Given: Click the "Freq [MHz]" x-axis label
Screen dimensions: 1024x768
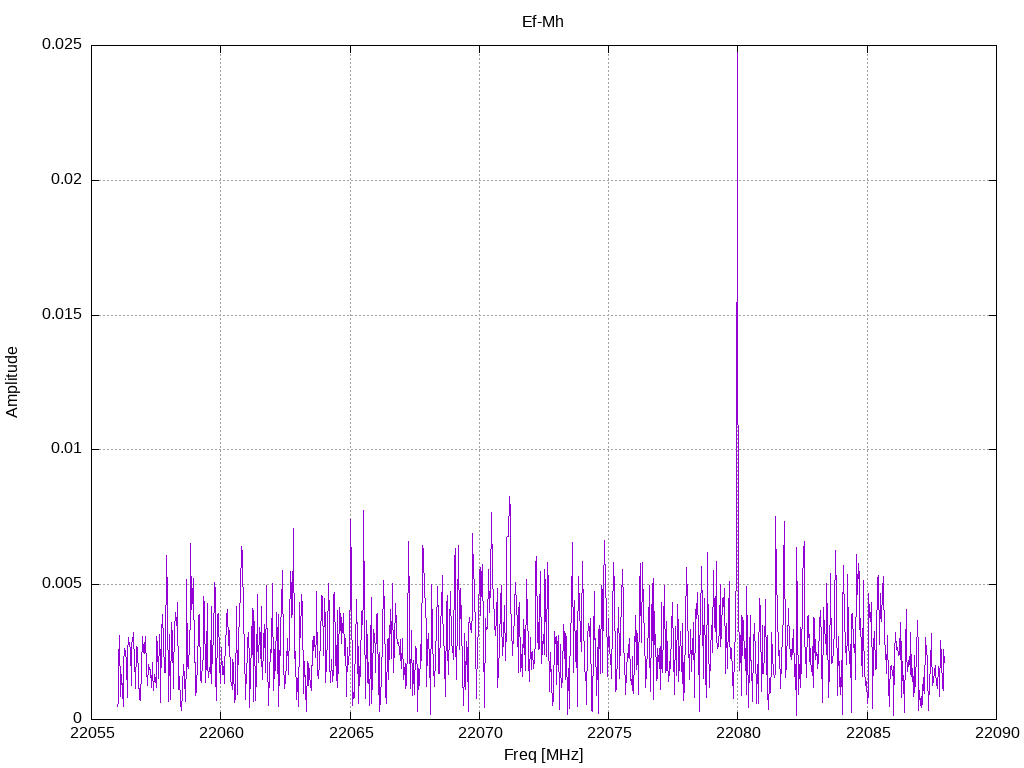Looking at the screenshot, I should [543, 755].
